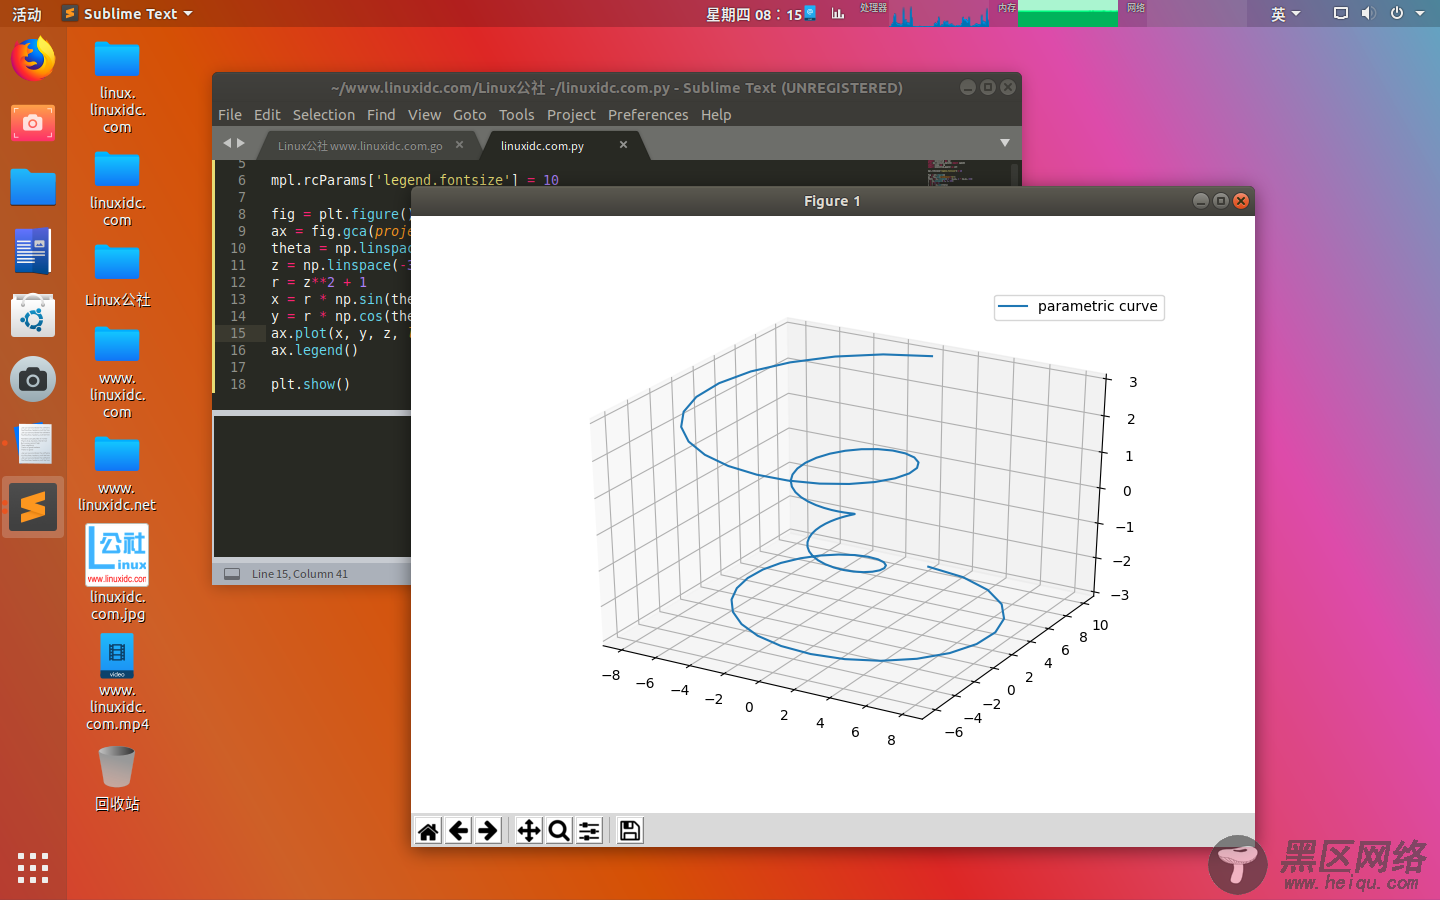The width and height of the screenshot is (1440, 900).
Task: Open Files manager from the dock
Action: tap(33, 187)
